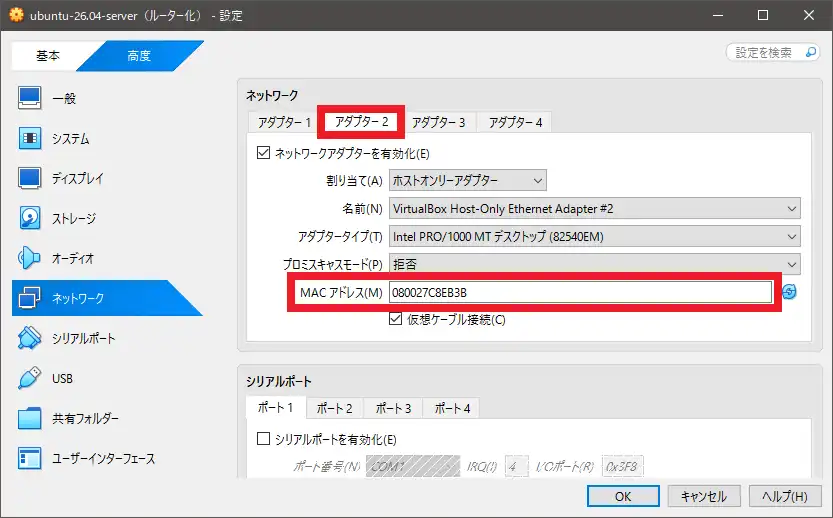Open the オーディオ speaker icon
The image size is (833, 518).
[29, 258]
